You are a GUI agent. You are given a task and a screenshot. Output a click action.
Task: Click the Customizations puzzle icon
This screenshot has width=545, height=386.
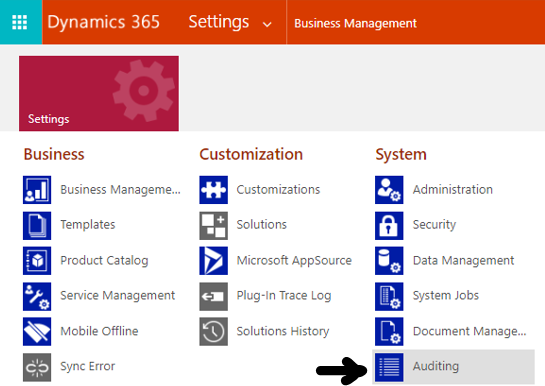click(213, 190)
